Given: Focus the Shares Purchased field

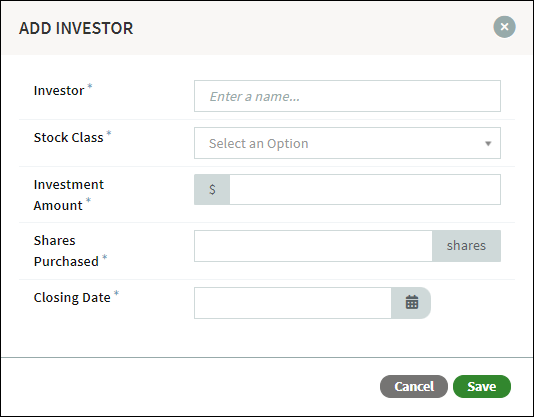Looking at the screenshot, I should click(x=313, y=246).
